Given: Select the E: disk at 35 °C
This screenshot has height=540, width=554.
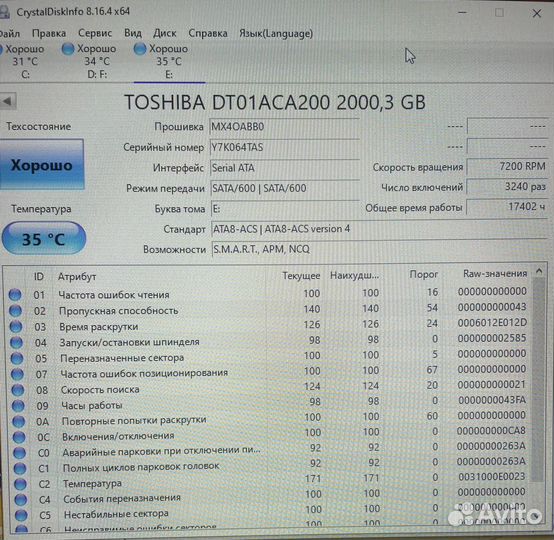Looking at the screenshot, I should 161,61.
